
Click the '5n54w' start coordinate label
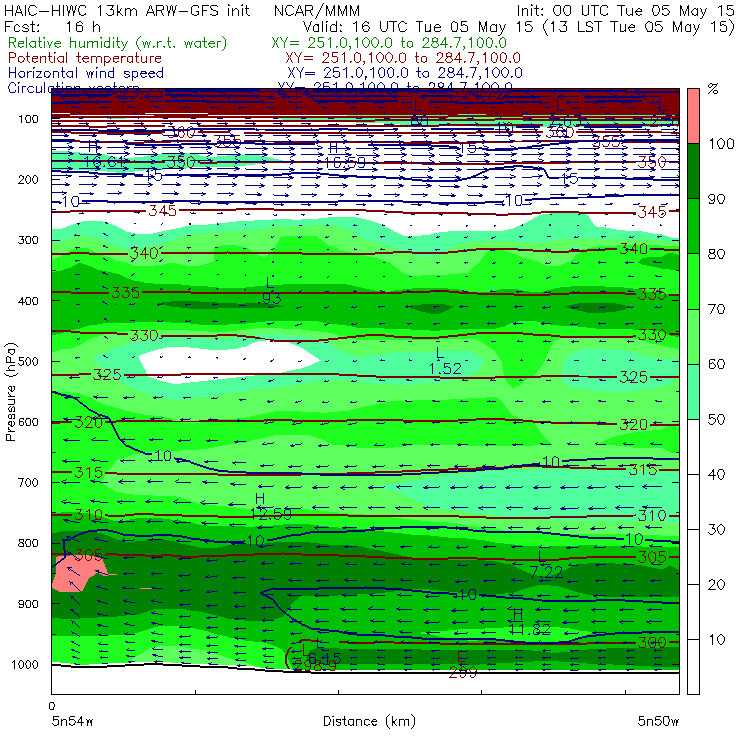pos(73,721)
